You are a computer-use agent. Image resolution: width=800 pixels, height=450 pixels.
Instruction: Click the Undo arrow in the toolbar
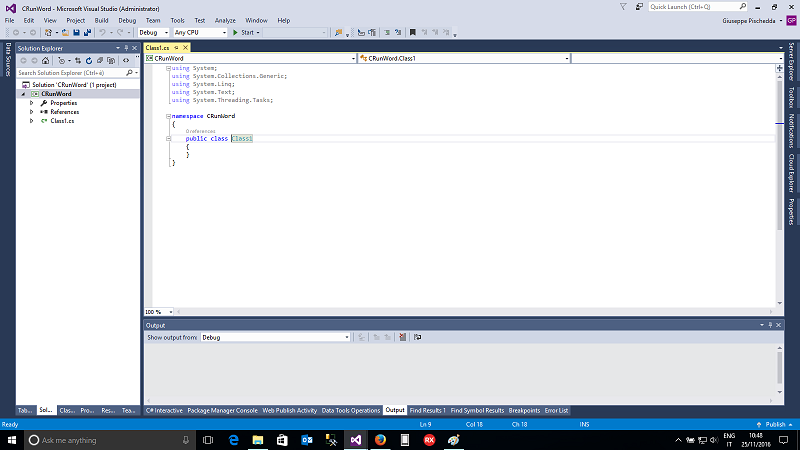point(102,33)
